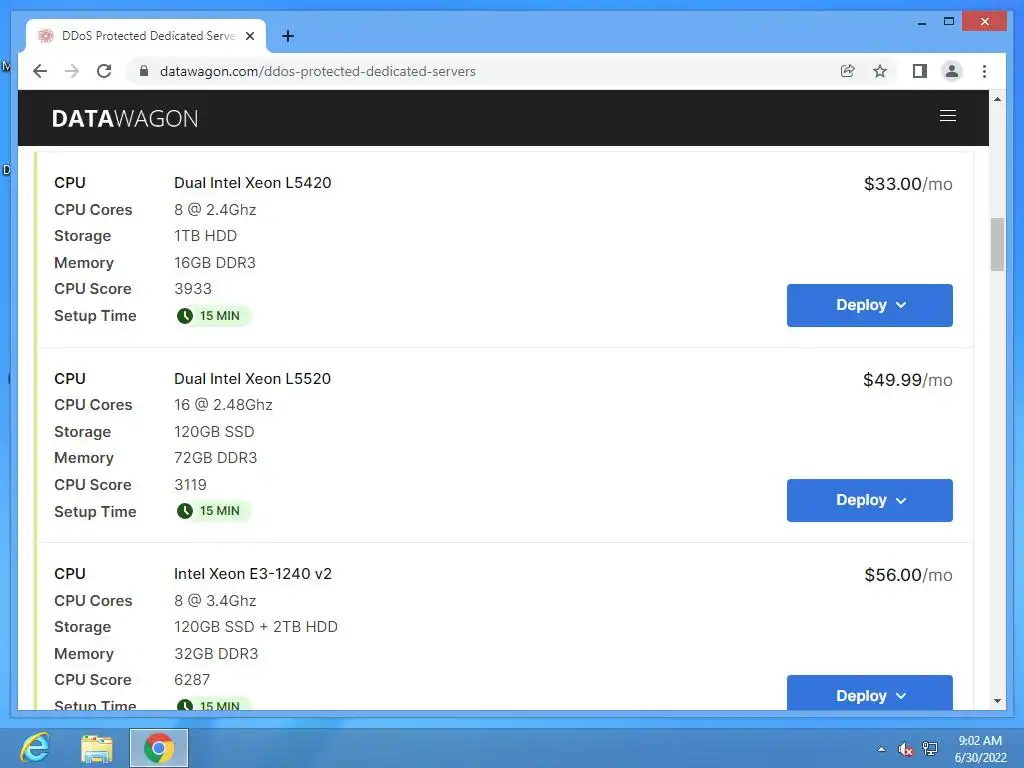This screenshot has width=1024, height=768.
Task: Open the taskbar clock and date
Action: 980,749
